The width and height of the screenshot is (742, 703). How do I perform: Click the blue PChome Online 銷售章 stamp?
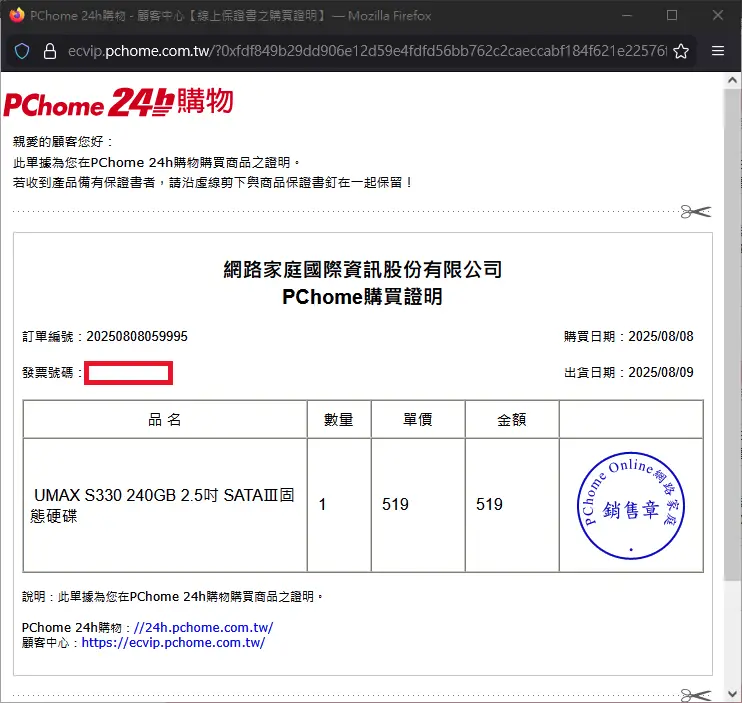point(631,505)
